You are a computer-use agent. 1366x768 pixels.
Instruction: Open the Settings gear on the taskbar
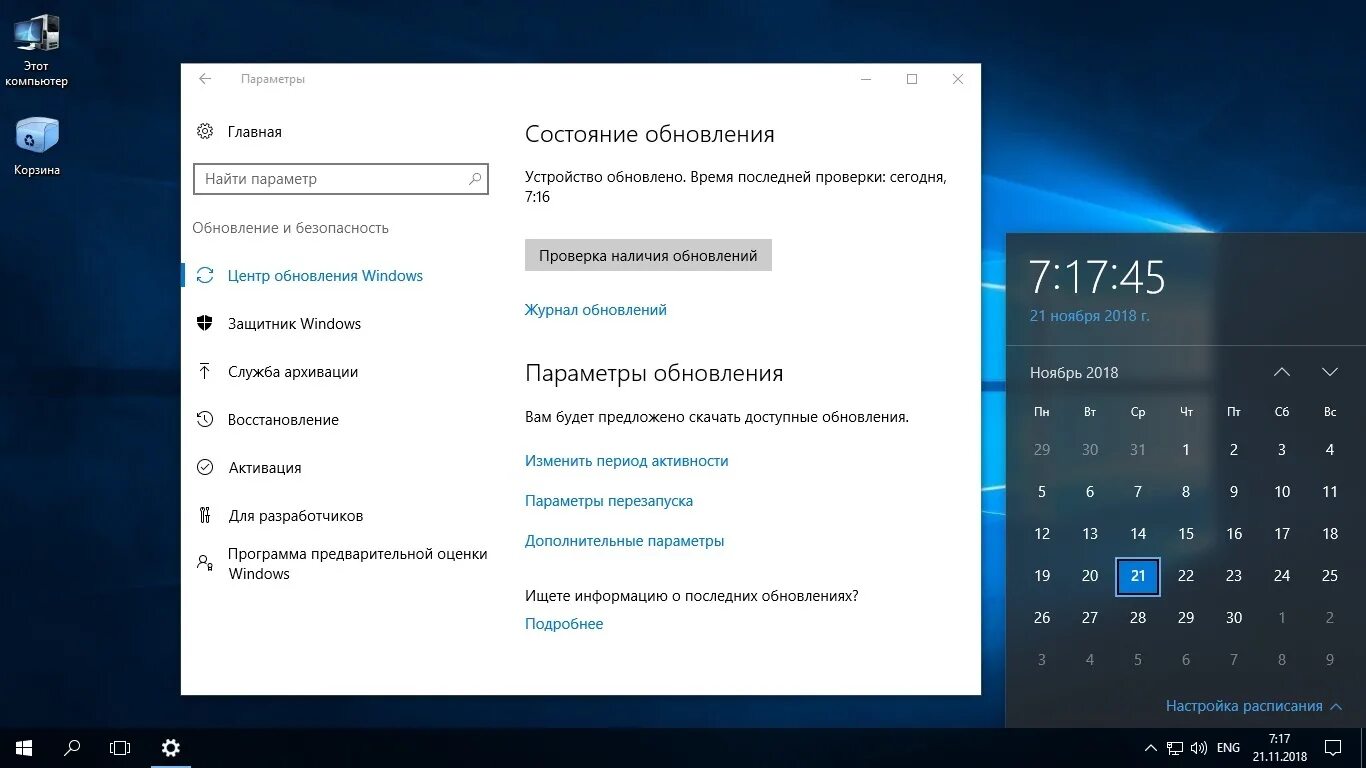(170, 747)
